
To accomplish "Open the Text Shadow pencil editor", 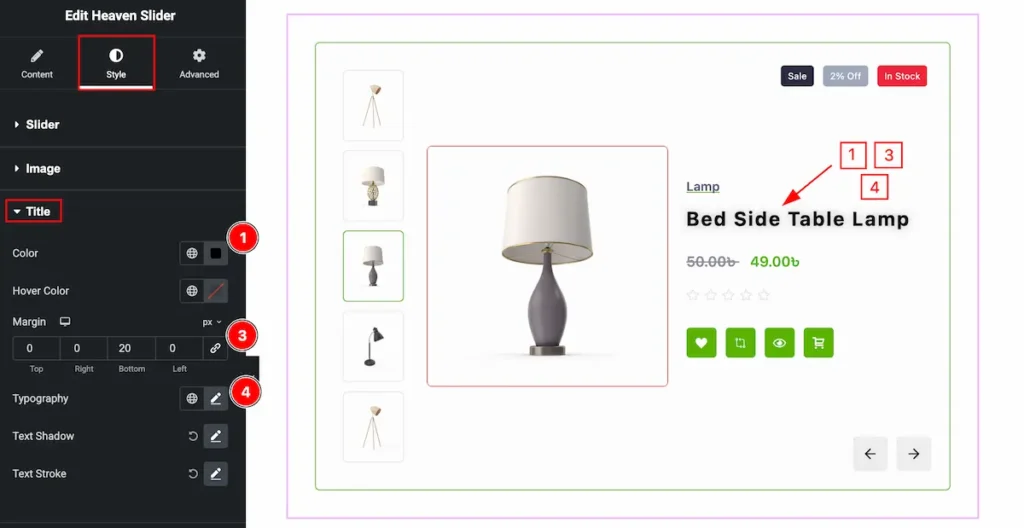I will (216, 436).
